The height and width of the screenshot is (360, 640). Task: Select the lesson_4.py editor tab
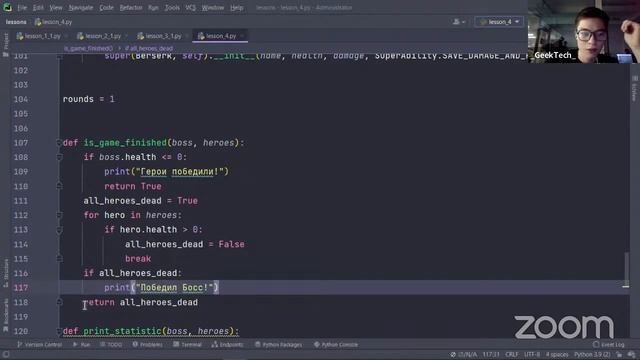221,36
